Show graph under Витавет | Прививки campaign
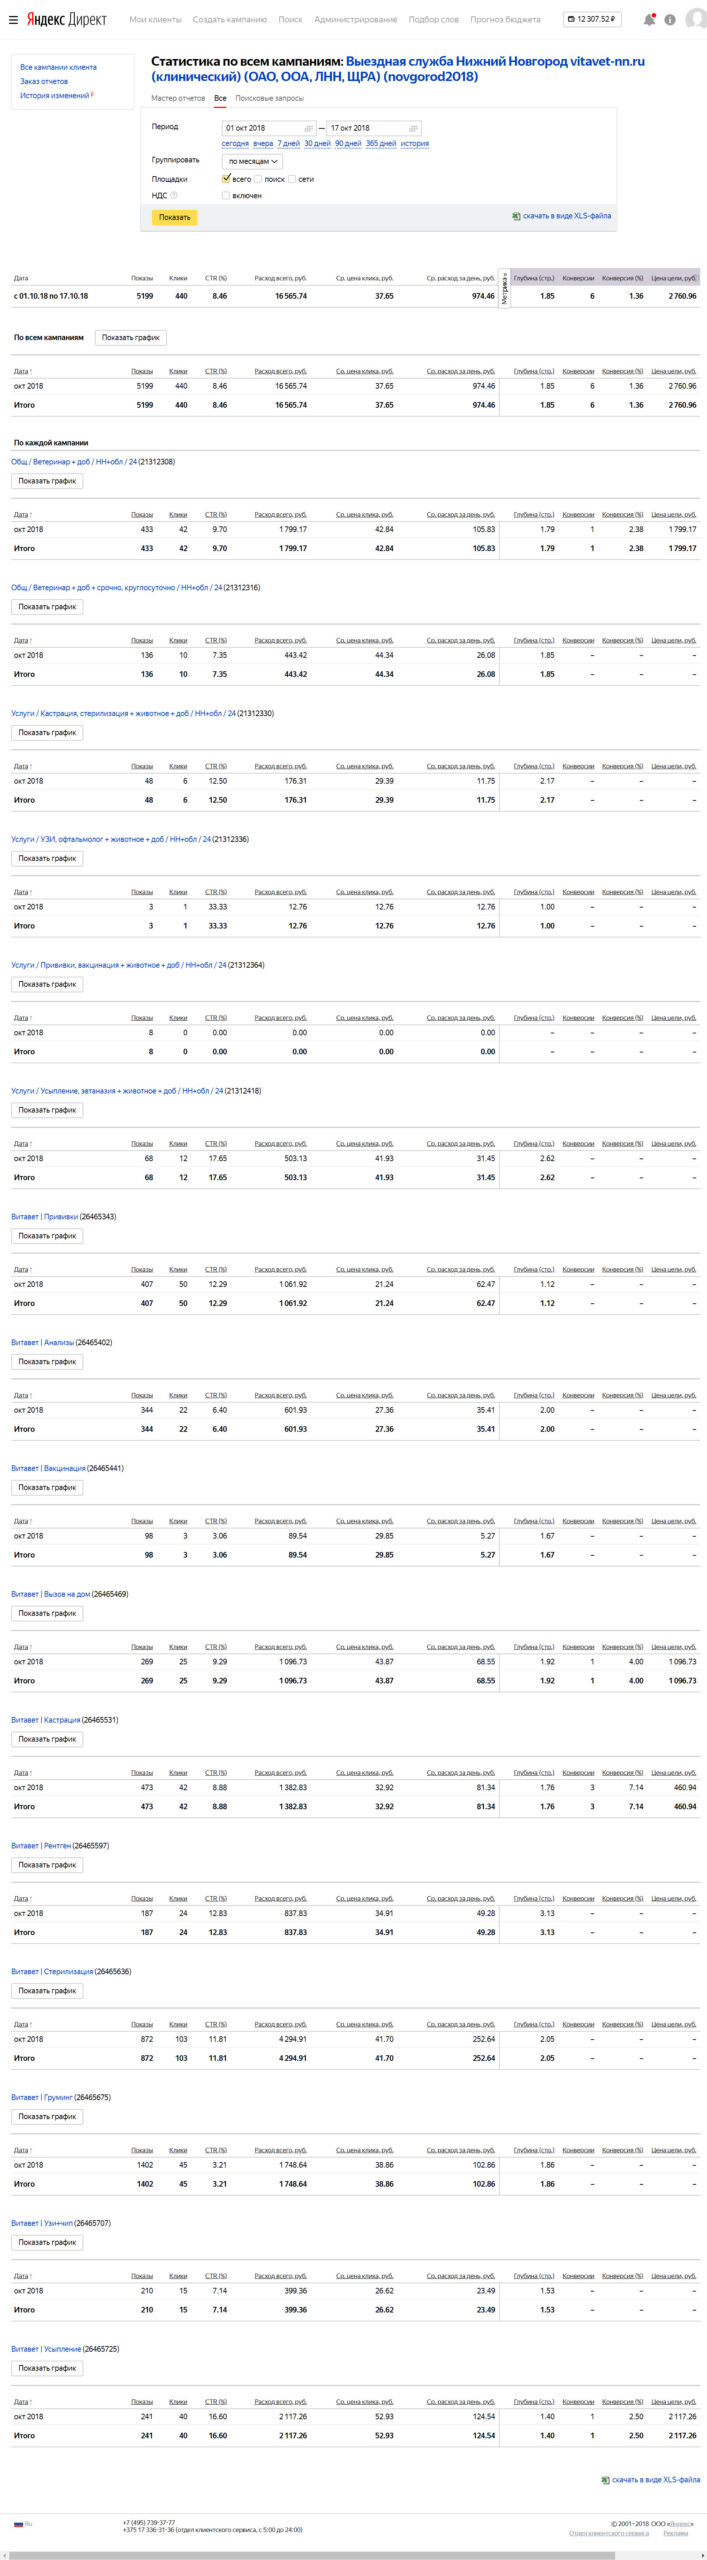The image size is (707, 2560). [x=47, y=1236]
